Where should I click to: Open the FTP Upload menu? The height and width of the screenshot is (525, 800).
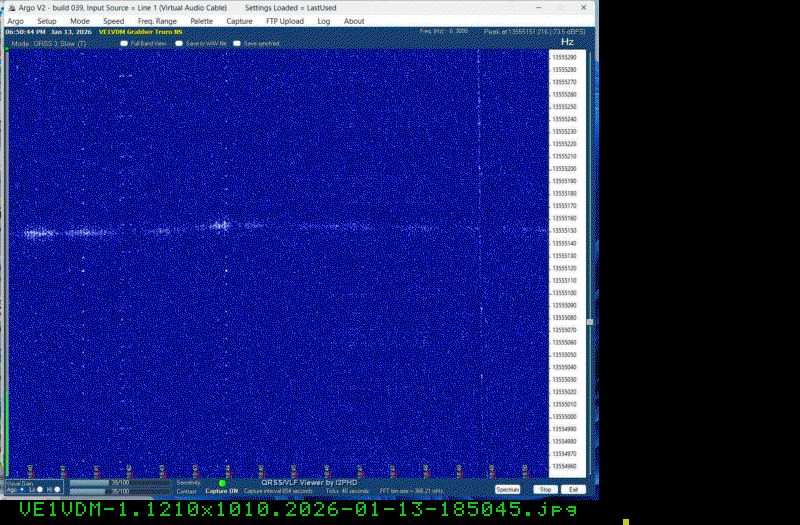tap(285, 21)
